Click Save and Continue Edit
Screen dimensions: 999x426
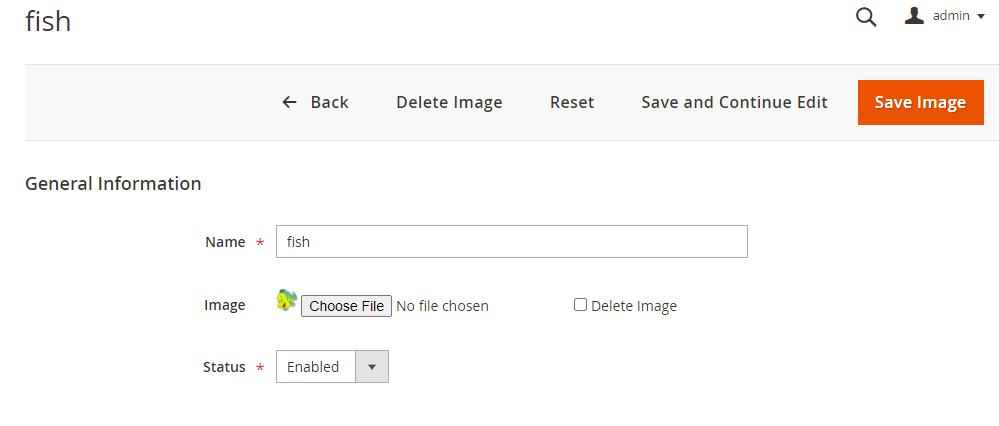coord(734,102)
